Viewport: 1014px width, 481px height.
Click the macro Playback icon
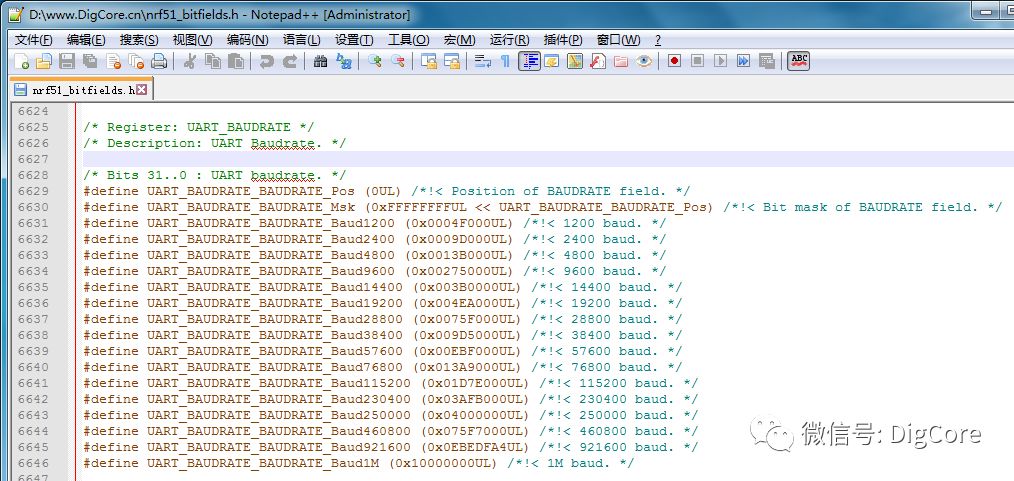coord(720,61)
